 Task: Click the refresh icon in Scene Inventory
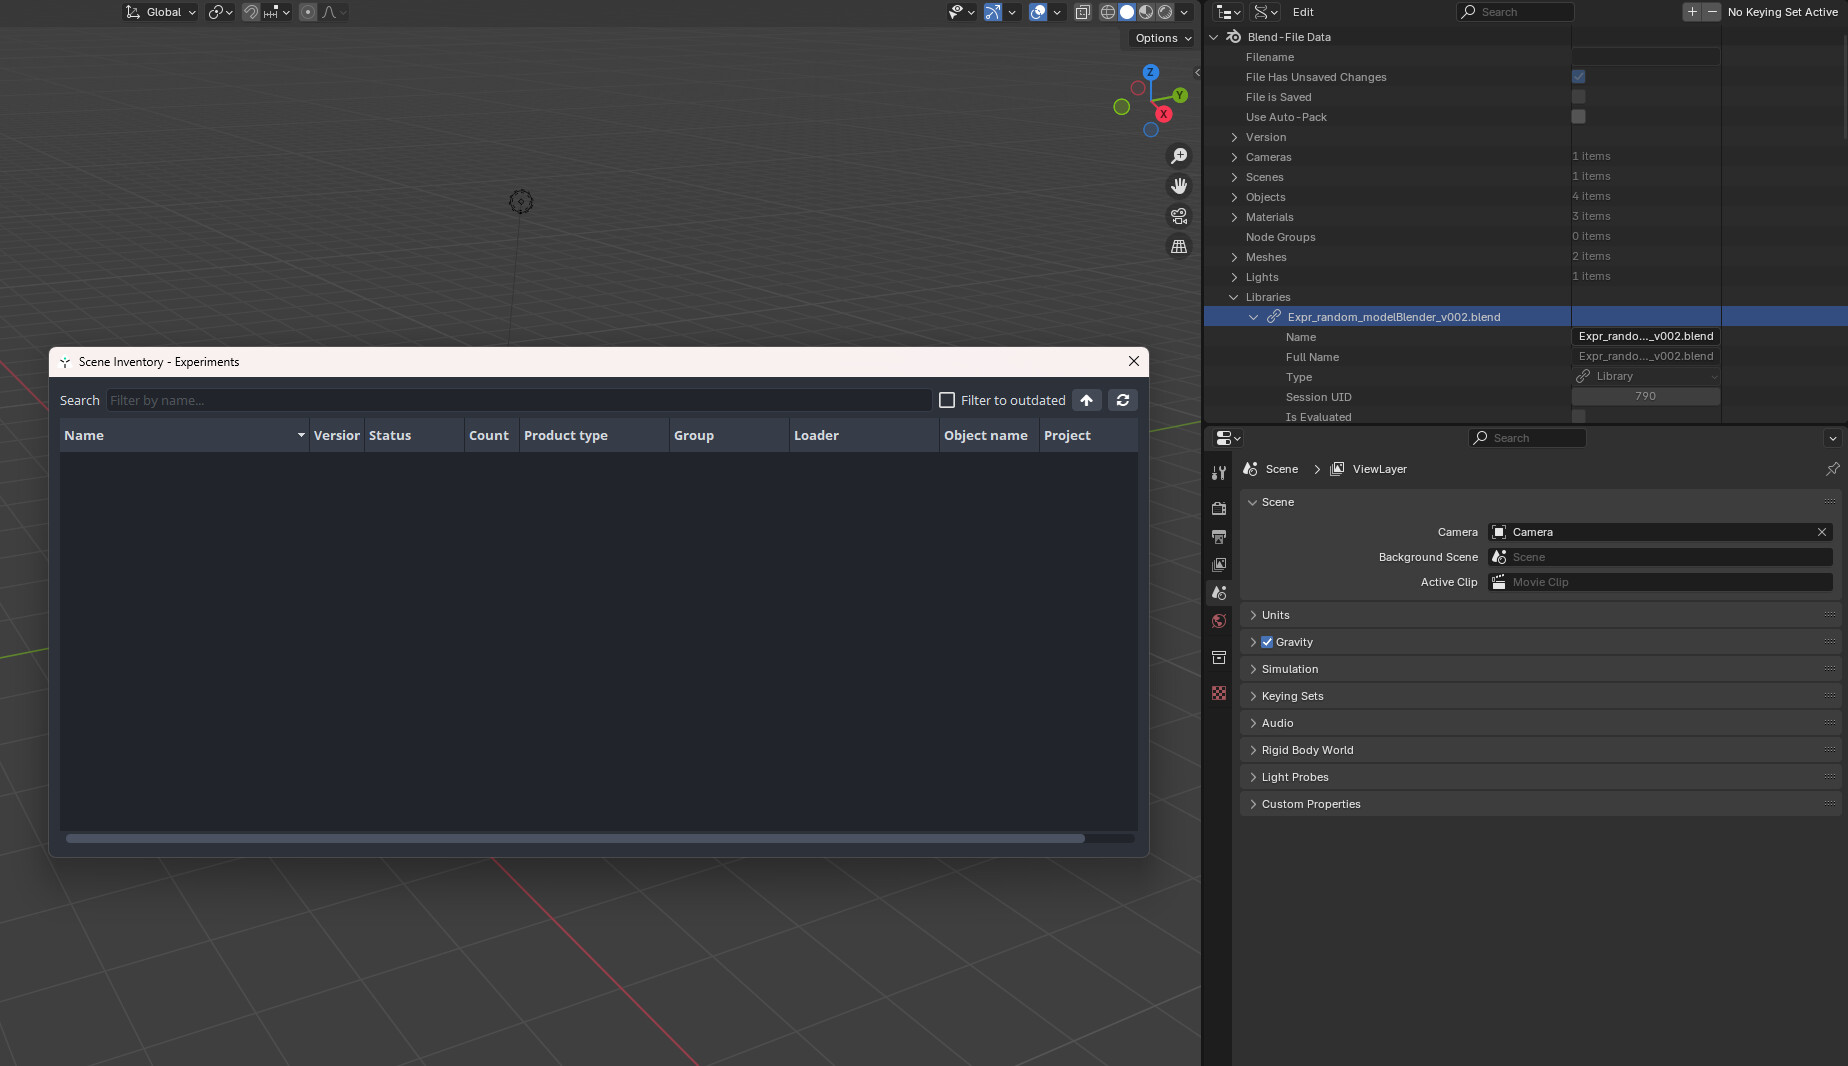point(1123,400)
